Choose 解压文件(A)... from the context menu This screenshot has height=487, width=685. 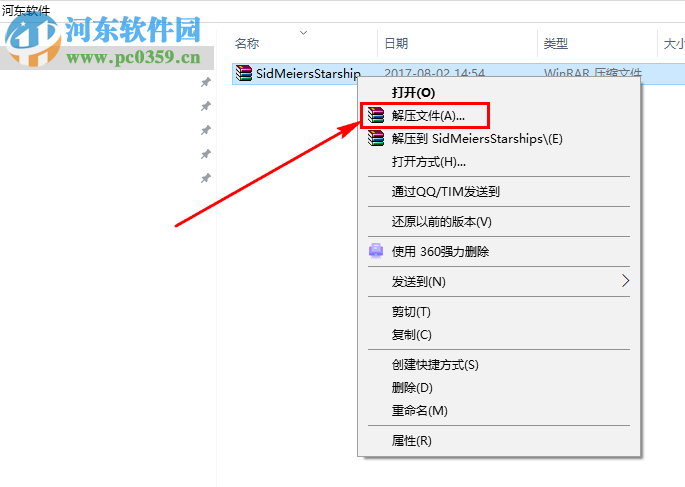[x=428, y=116]
